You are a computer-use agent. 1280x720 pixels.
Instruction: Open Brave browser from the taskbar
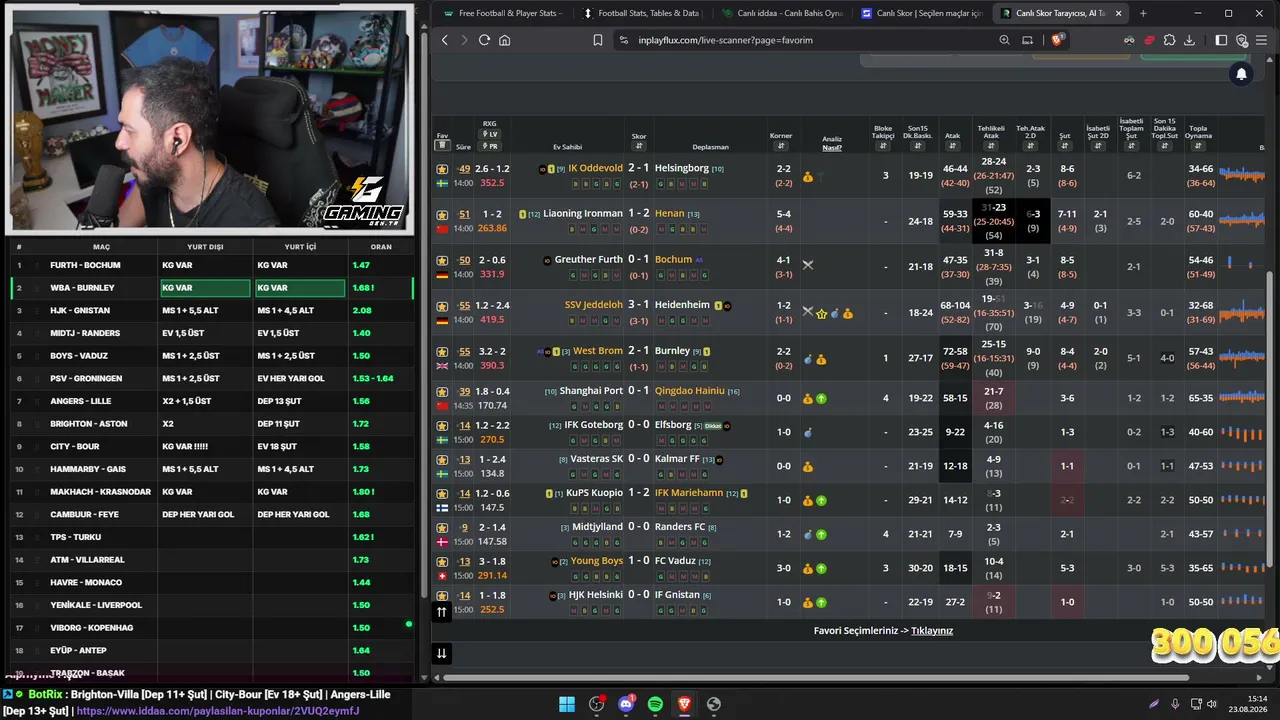(x=684, y=704)
